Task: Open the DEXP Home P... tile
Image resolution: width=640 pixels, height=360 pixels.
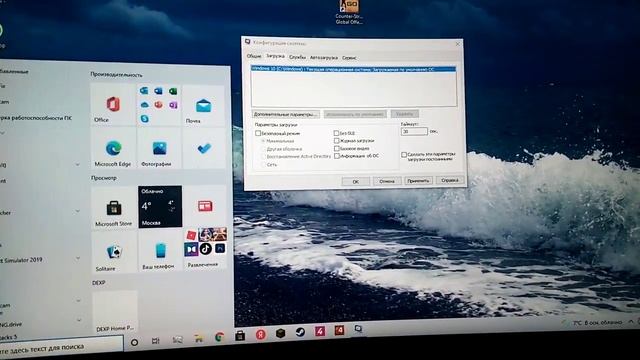Action: coord(115,312)
